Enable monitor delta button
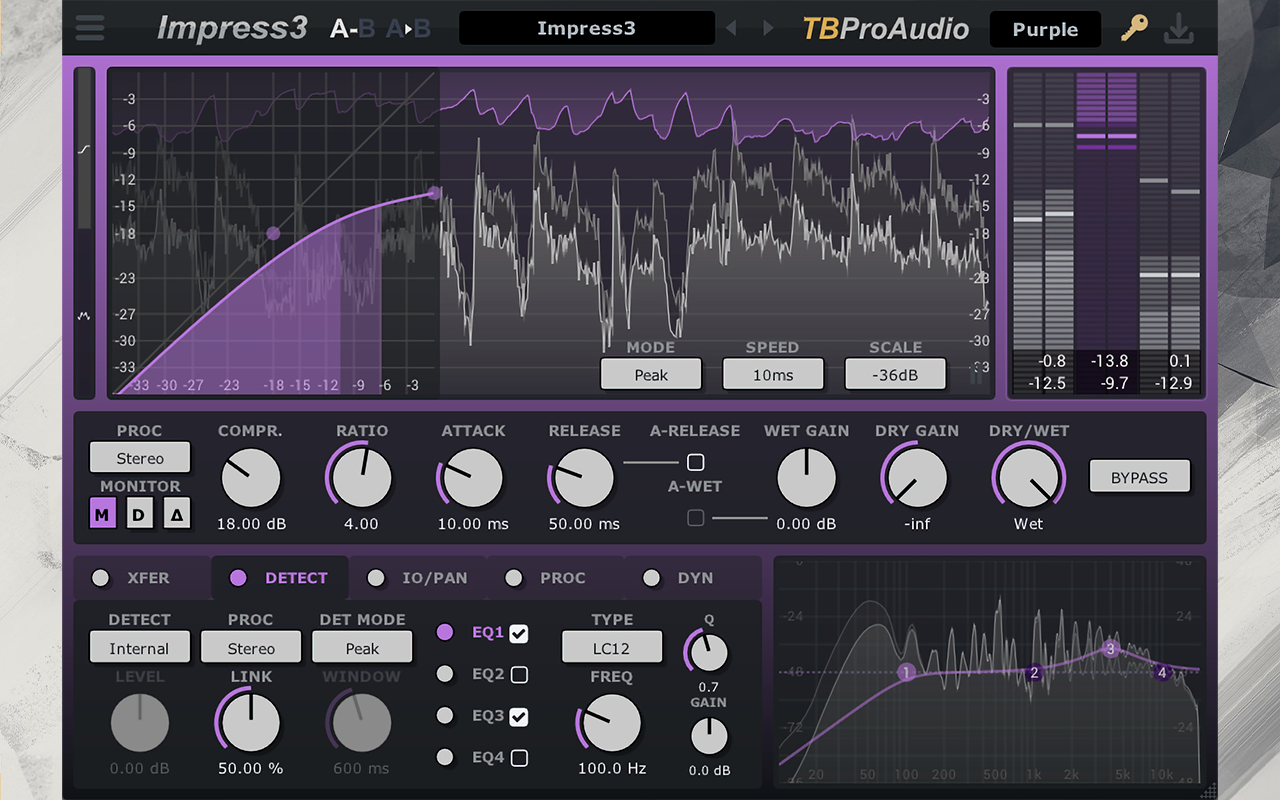Screen dimensions: 1280x800 [x=177, y=515]
